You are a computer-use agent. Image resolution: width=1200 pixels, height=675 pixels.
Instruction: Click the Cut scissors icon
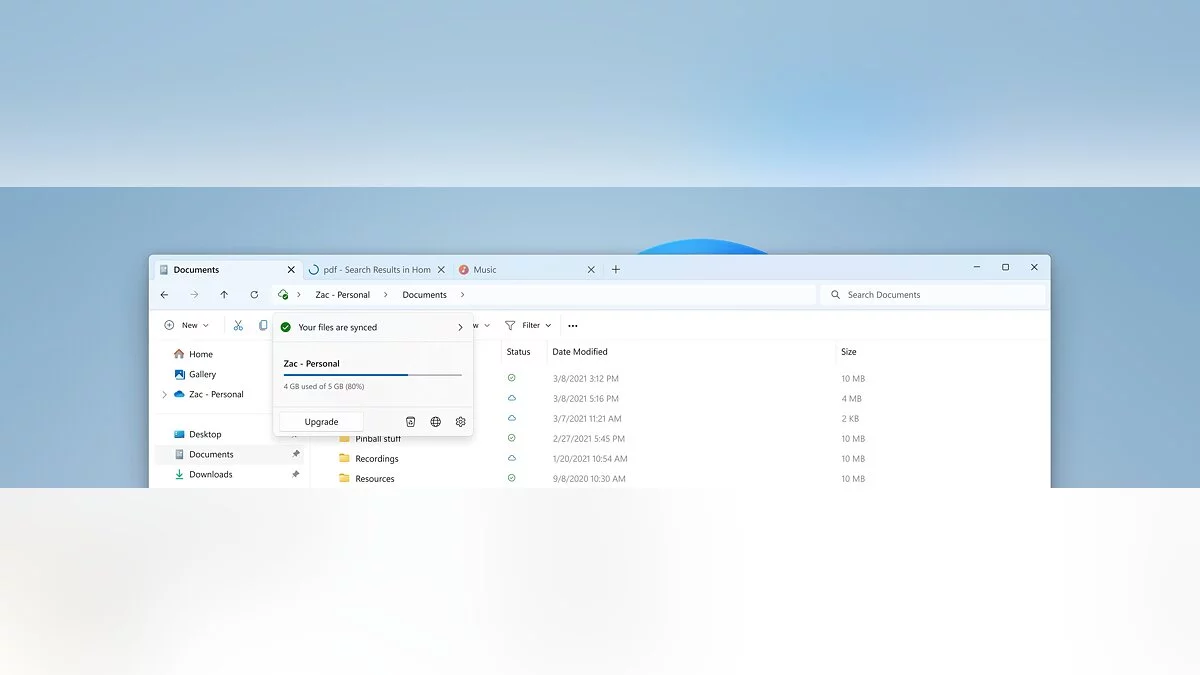[238, 325]
